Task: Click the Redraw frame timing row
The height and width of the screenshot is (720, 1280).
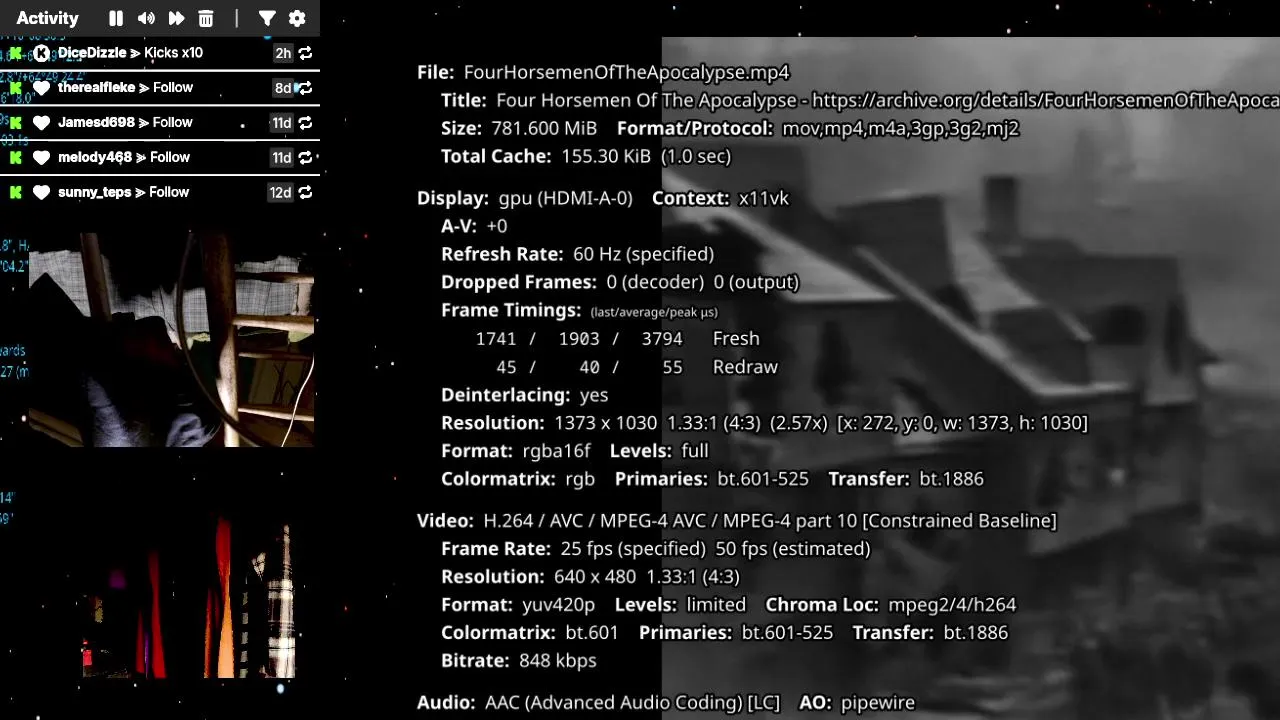Action: (636, 367)
